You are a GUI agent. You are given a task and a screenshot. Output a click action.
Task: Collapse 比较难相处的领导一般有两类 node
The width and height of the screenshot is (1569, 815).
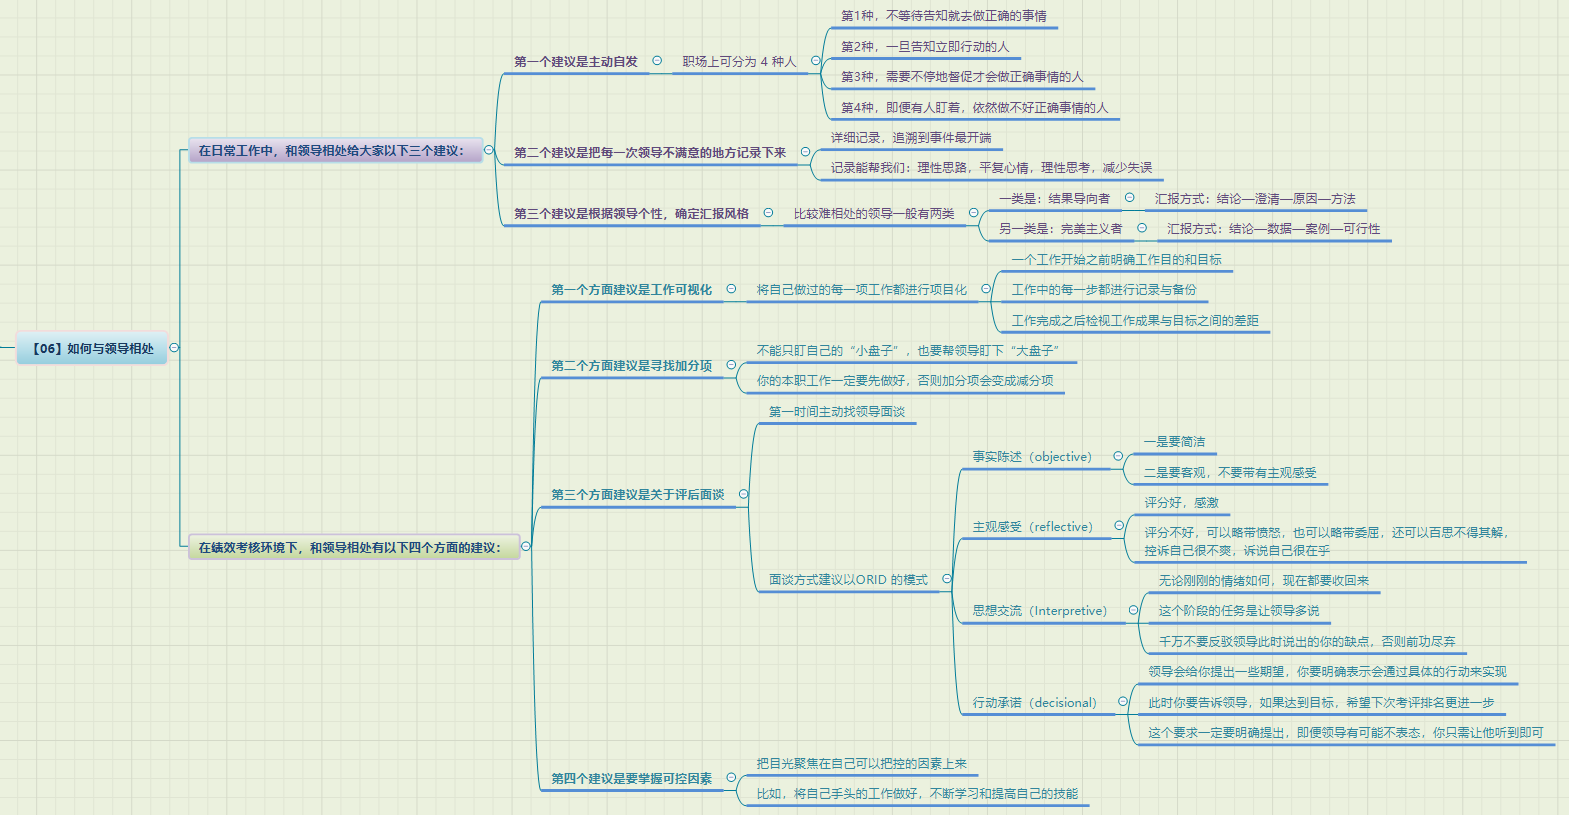(x=973, y=212)
